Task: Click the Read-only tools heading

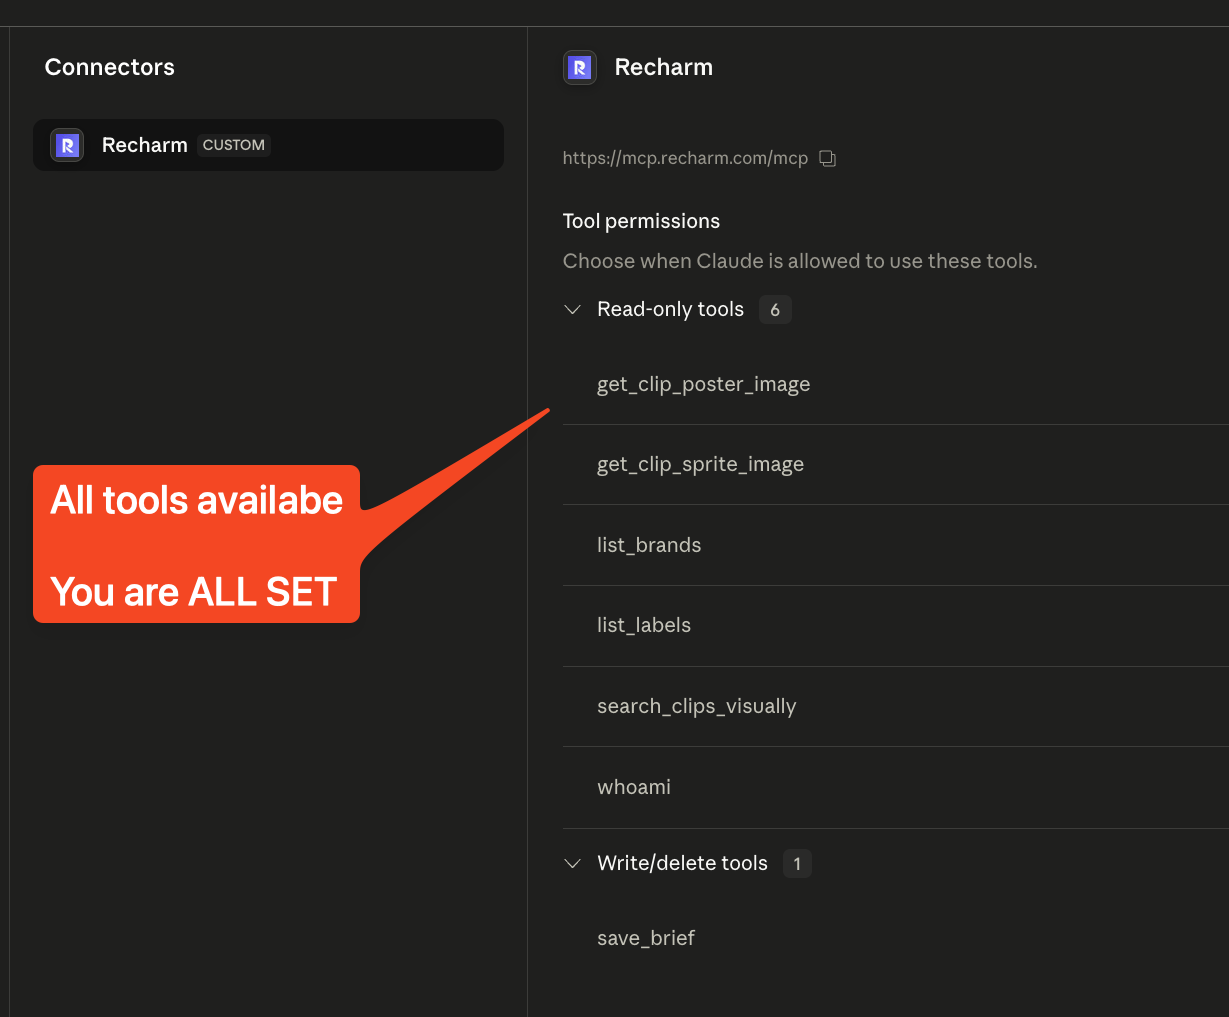Action: coord(670,310)
